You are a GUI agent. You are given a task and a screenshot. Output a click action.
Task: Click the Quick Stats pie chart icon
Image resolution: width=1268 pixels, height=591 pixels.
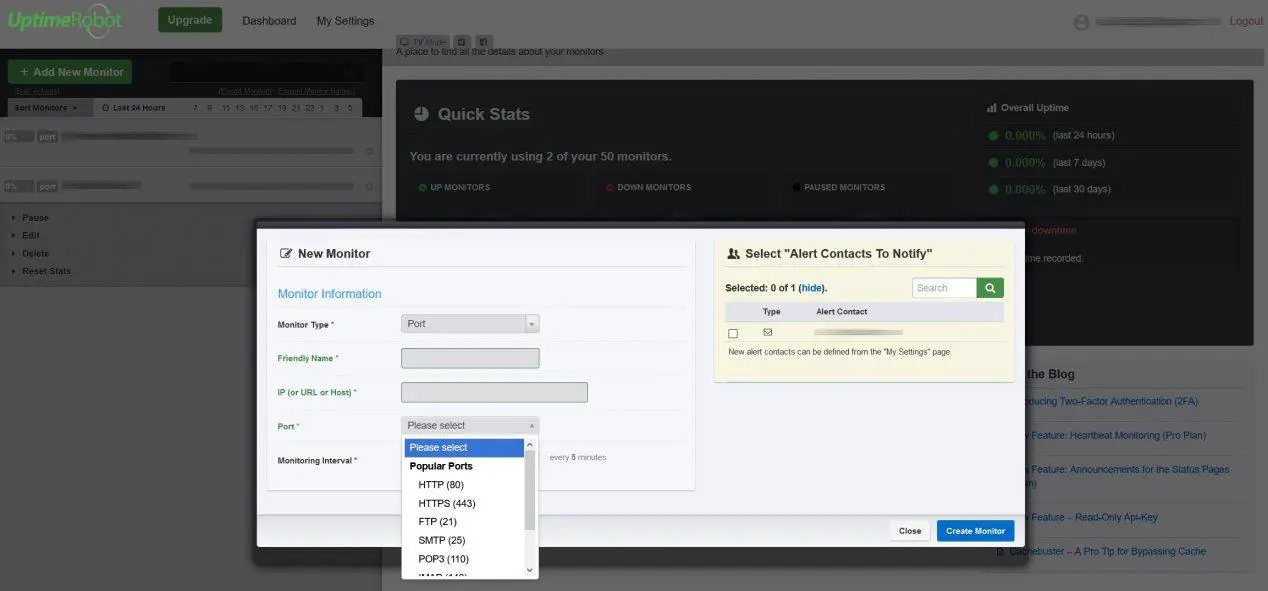[421, 114]
